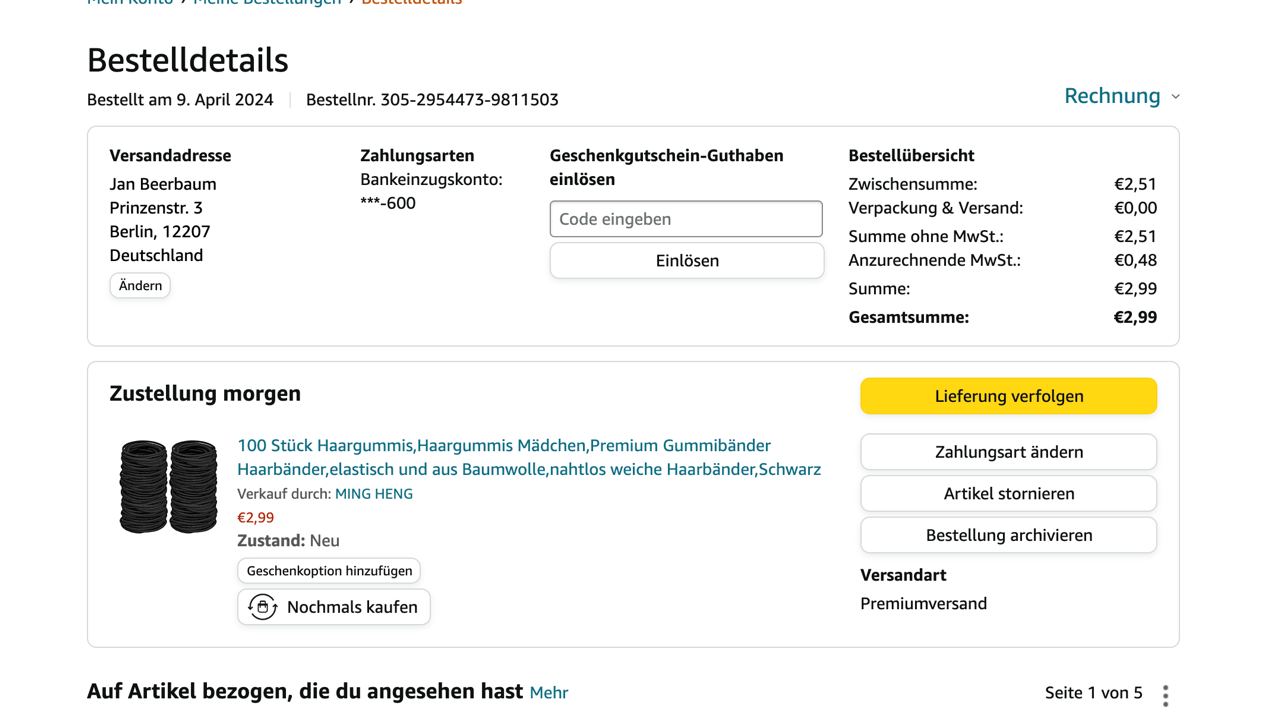Select Zahlungsart ändern
The image size is (1280, 717).
tap(1008, 452)
